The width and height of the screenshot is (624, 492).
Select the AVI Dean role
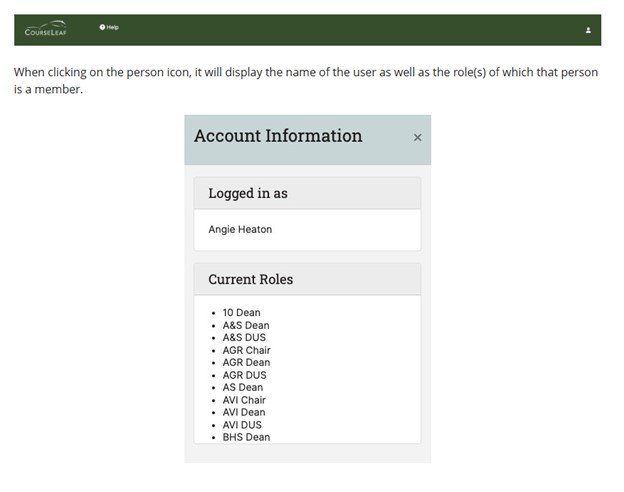pyautogui.click(x=244, y=413)
